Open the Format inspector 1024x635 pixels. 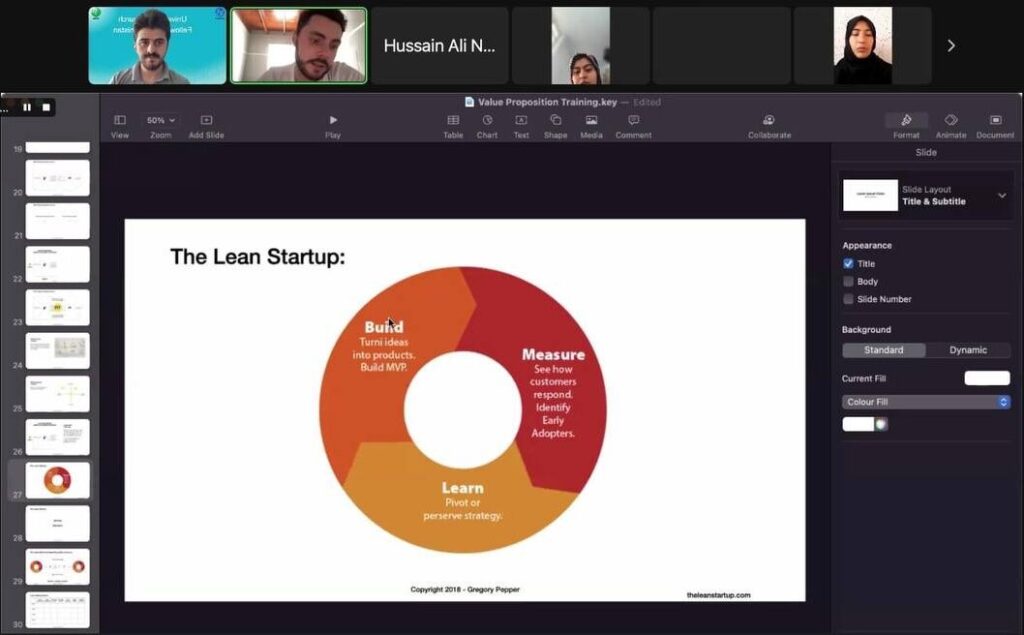pos(906,120)
